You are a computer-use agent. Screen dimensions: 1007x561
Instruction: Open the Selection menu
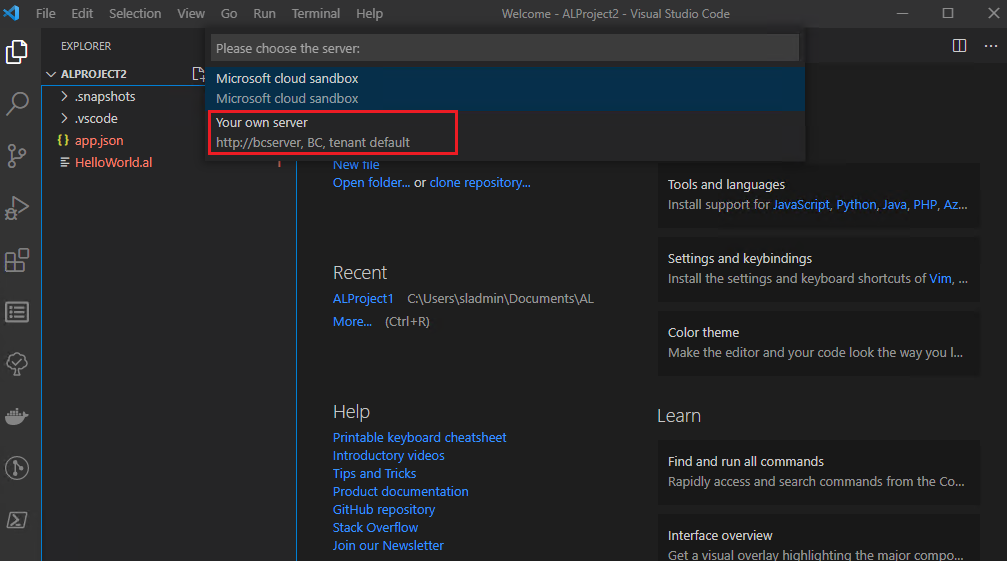[135, 13]
